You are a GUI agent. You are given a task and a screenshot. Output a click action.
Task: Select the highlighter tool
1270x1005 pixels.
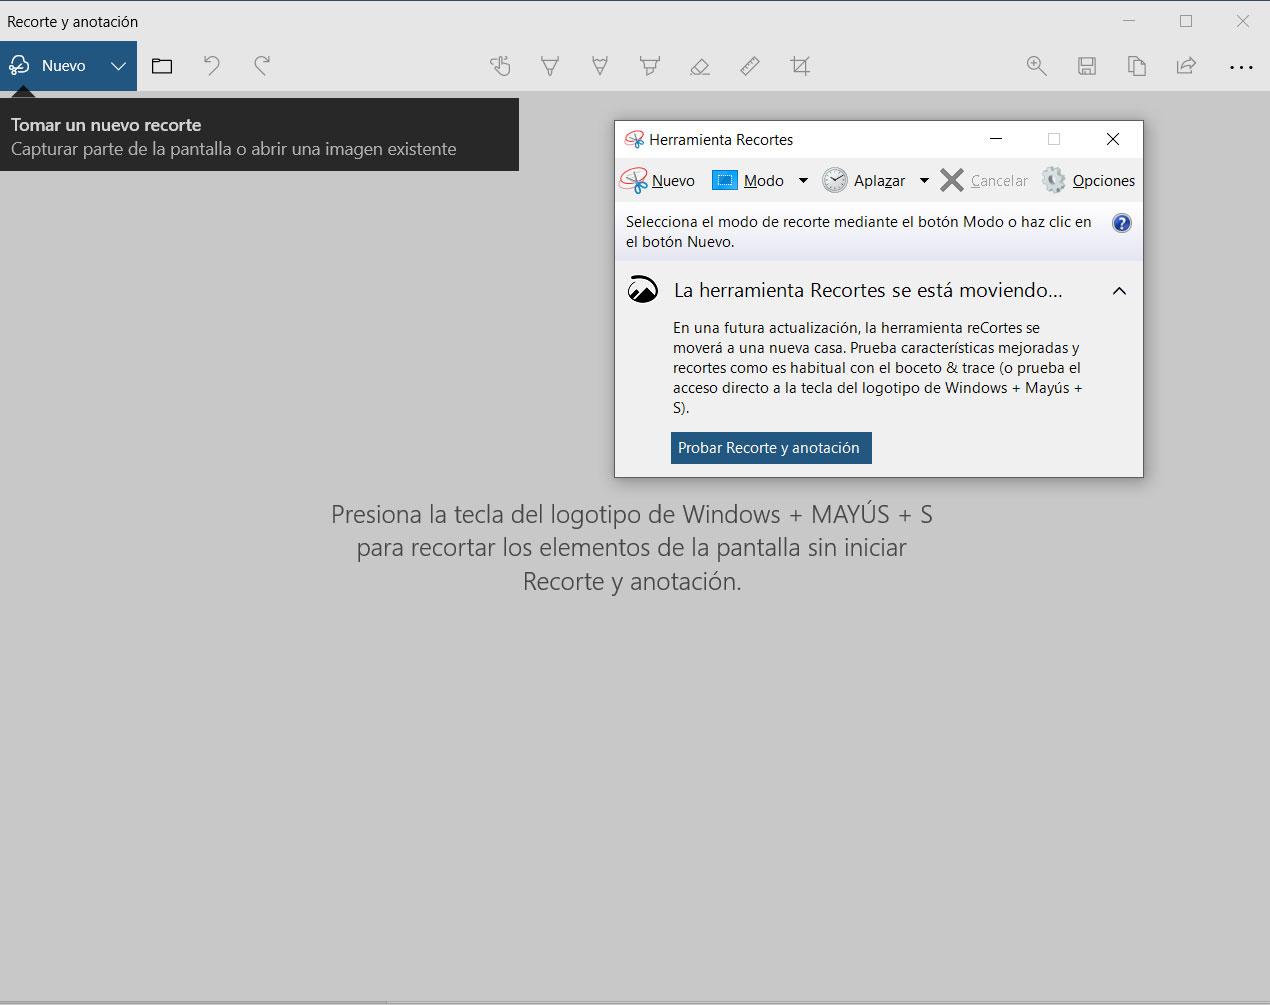click(x=650, y=66)
